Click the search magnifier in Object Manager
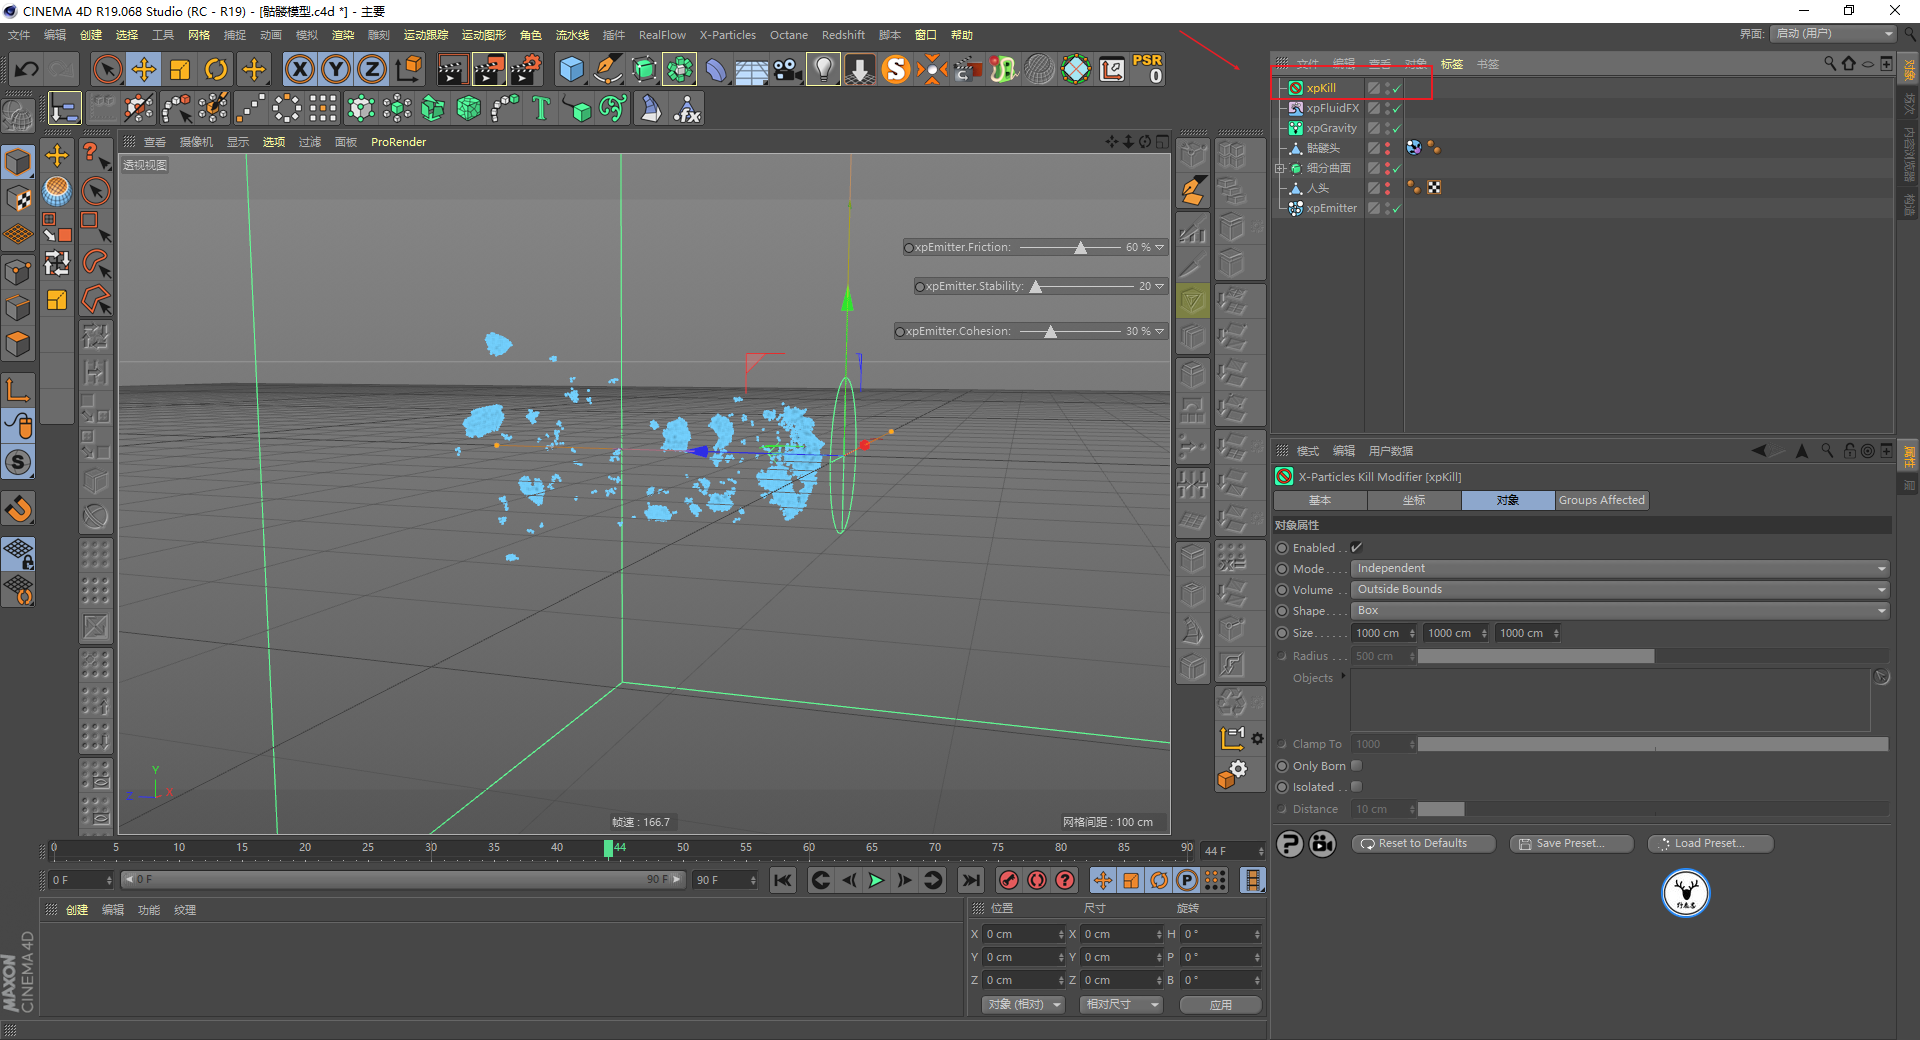This screenshot has width=1920, height=1040. pyautogui.click(x=1829, y=63)
